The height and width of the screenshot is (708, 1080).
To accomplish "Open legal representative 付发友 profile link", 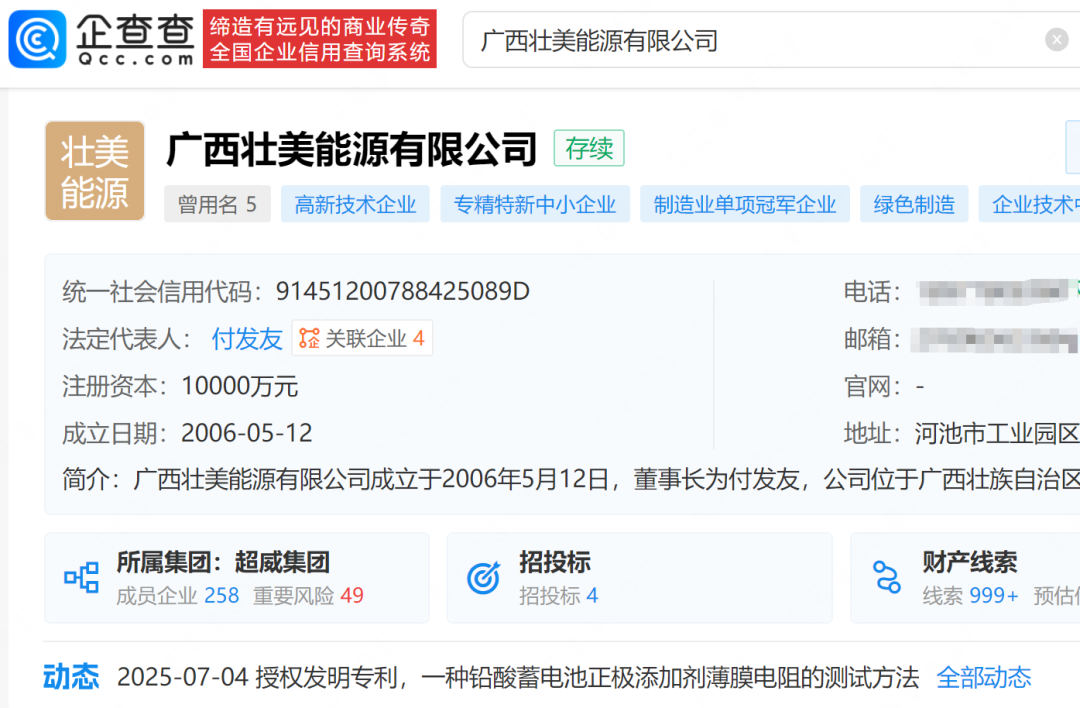I will 247,339.
